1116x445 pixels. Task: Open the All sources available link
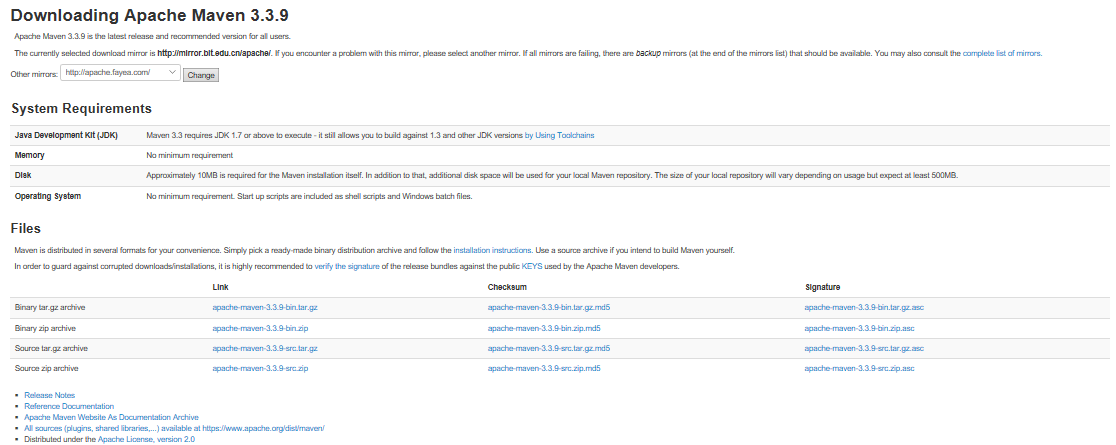point(174,429)
